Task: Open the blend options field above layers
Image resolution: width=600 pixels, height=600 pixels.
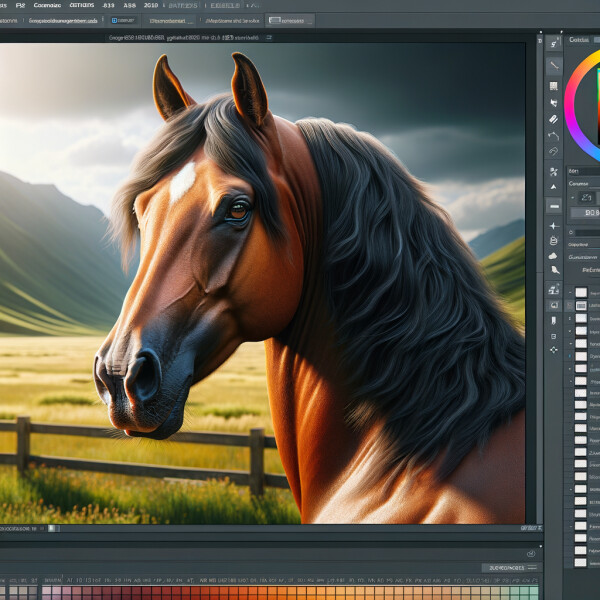Action: coord(583,242)
